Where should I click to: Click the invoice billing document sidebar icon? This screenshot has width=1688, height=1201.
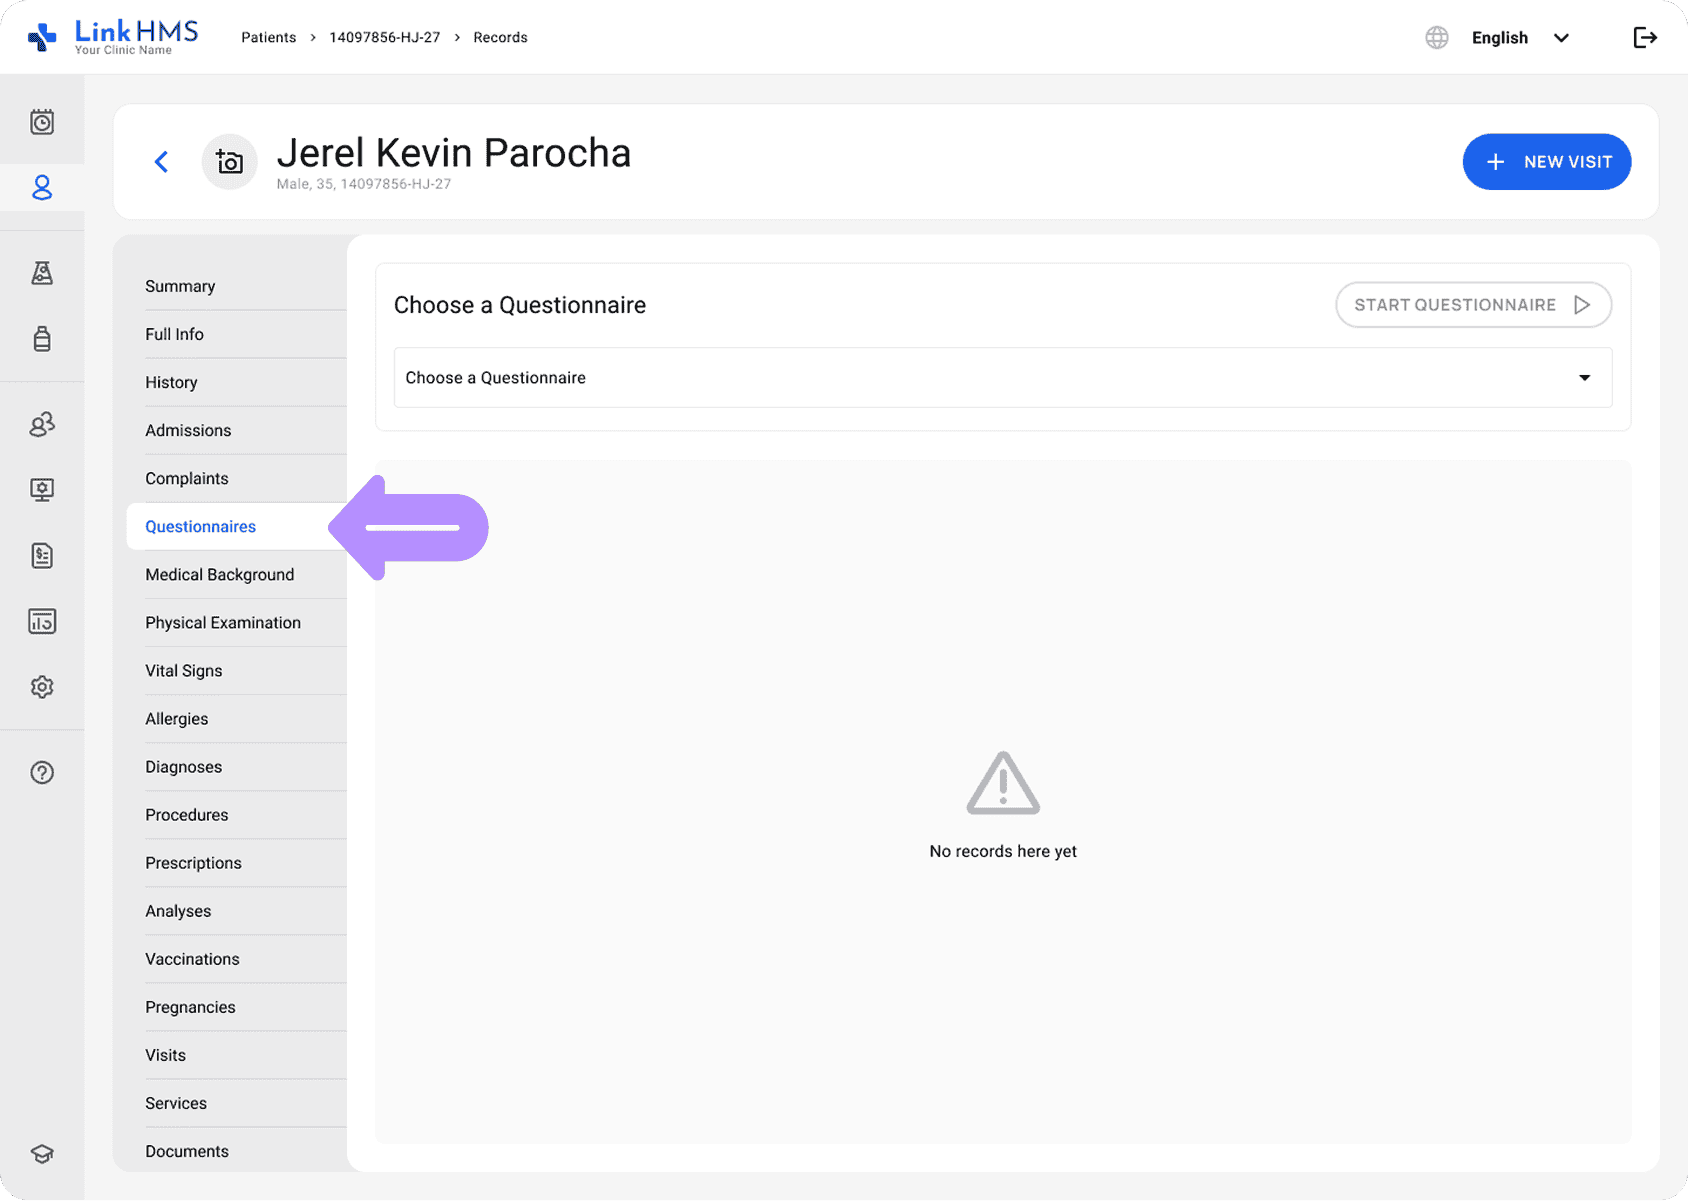click(x=42, y=555)
